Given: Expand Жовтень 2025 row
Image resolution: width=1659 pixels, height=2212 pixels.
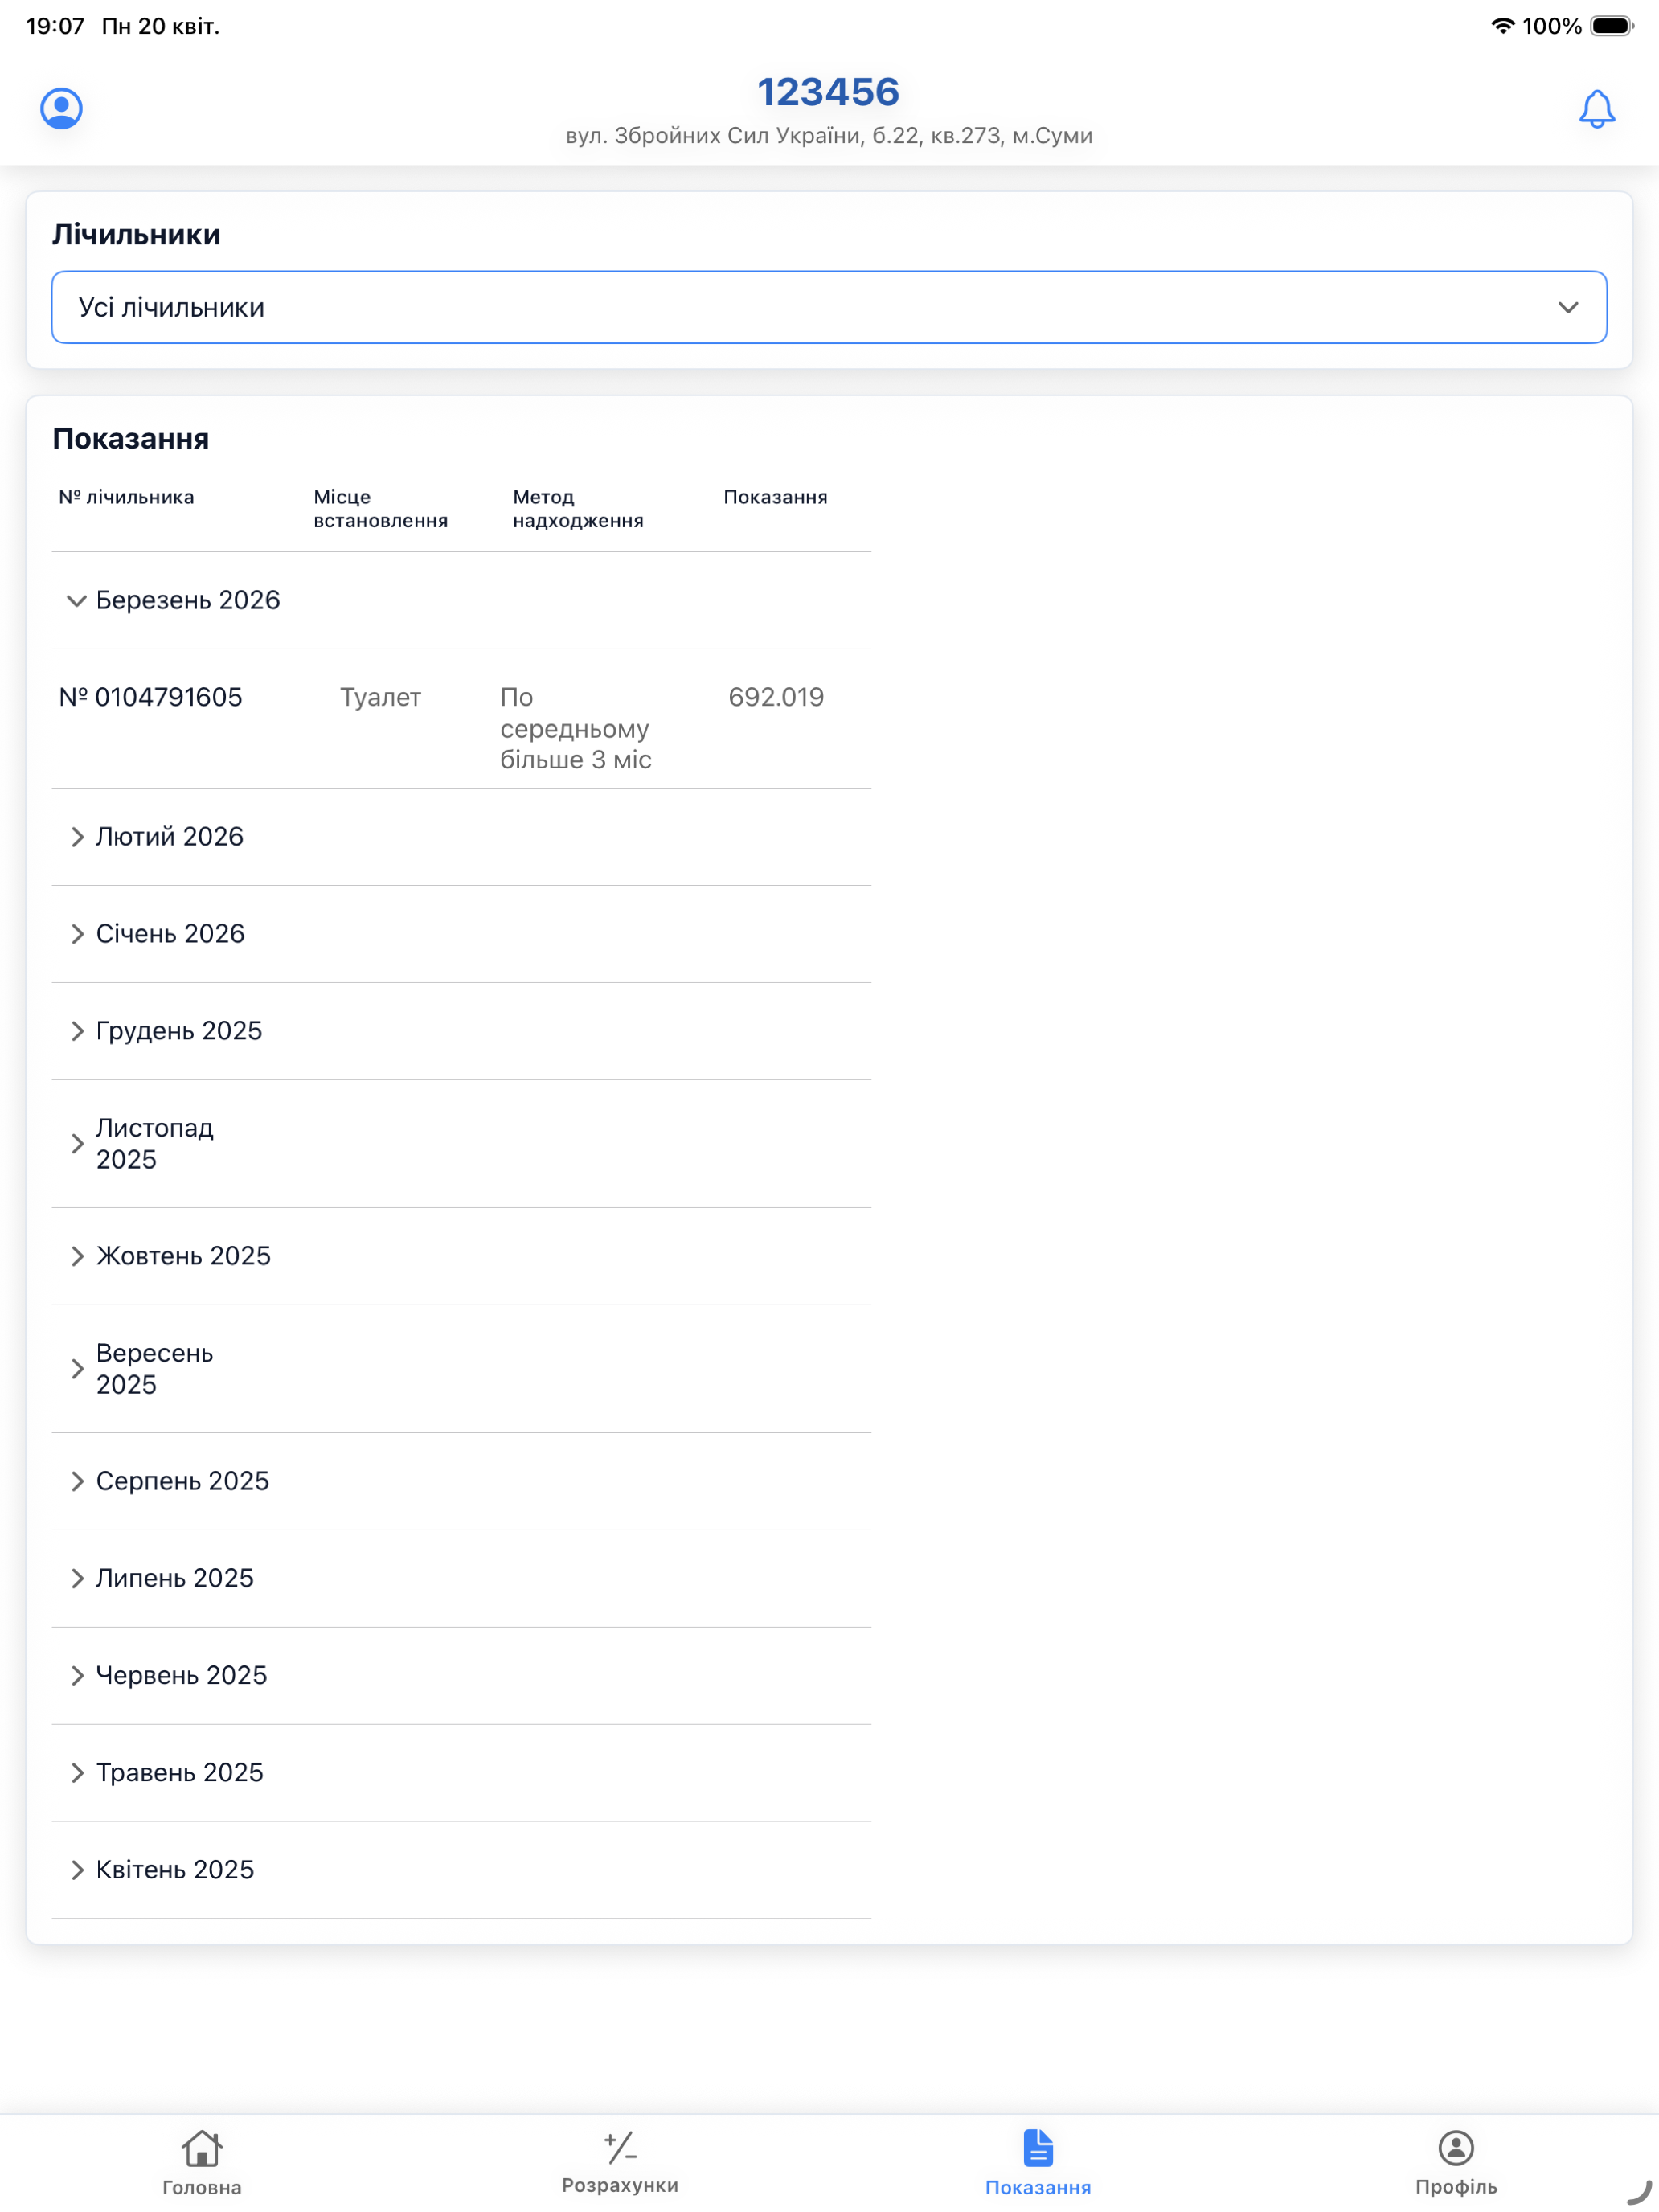Looking at the screenshot, I should coord(461,1256).
